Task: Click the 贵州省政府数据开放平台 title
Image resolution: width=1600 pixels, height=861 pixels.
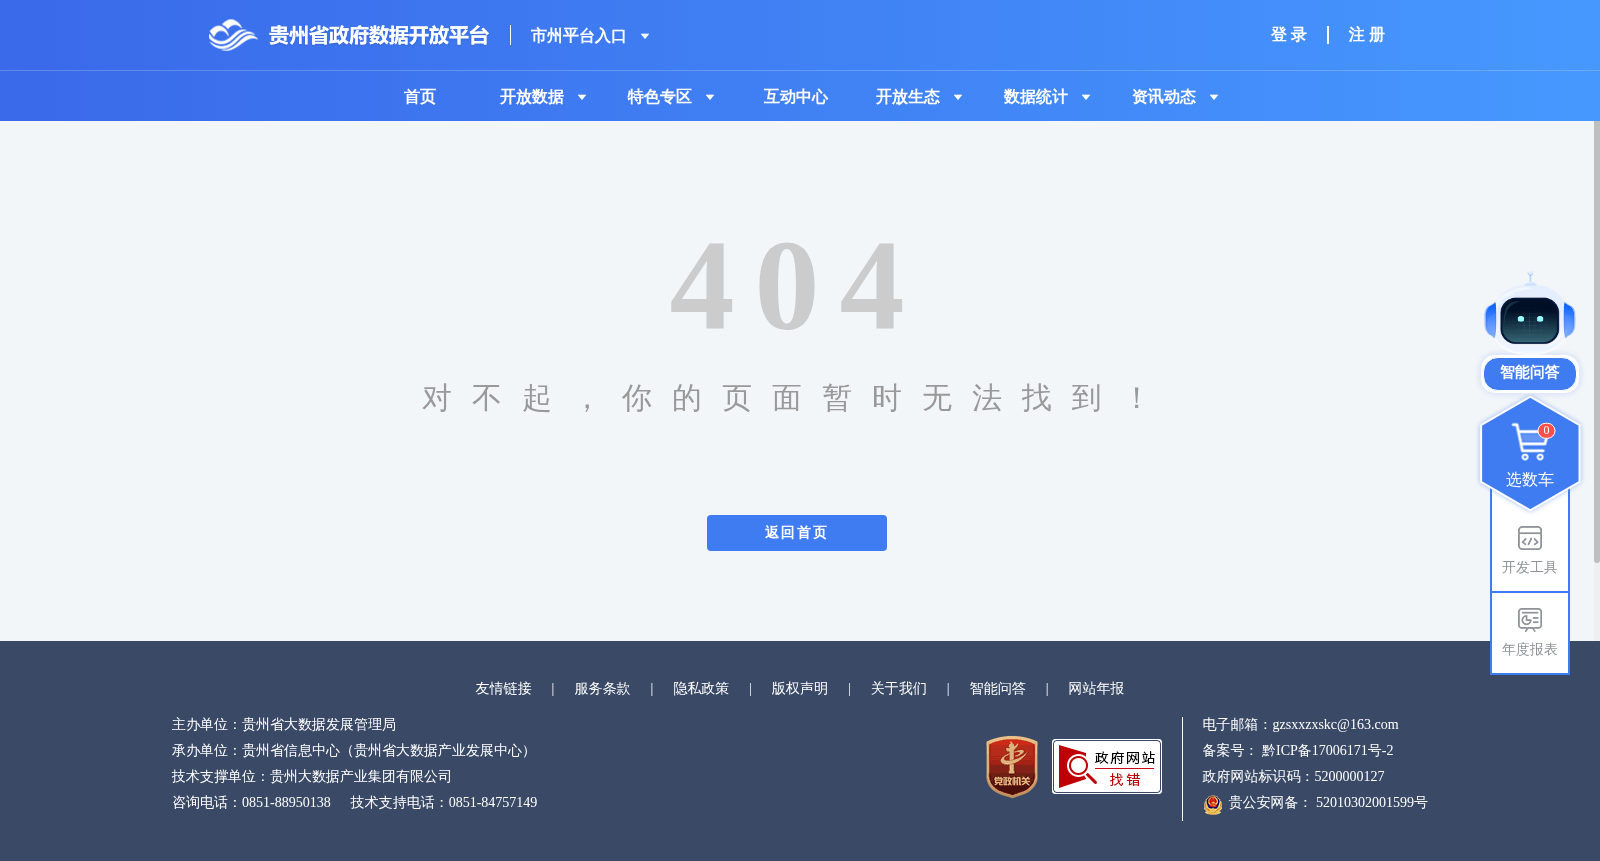Action: pos(379,36)
